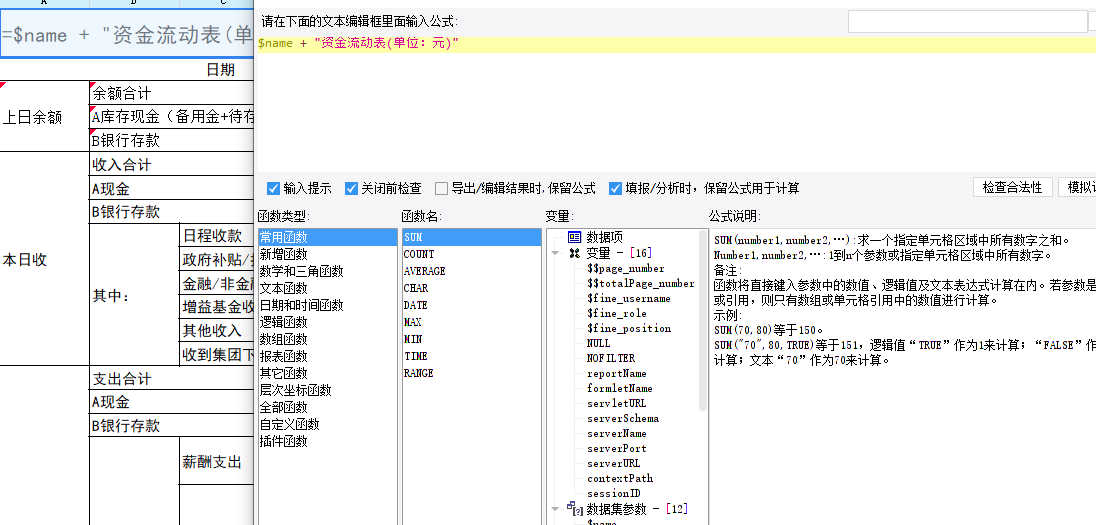
Task: Select the RANGE function name
Action: (472, 373)
